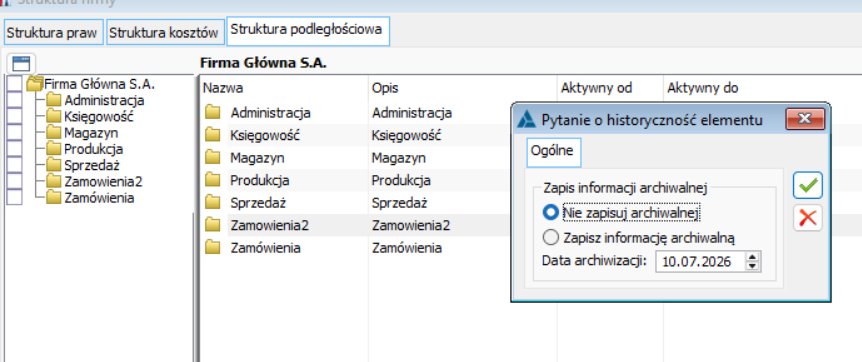Tick the checkbox beside Księgowość in the tree
The width and height of the screenshot is (862, 362).
(15, 116)
